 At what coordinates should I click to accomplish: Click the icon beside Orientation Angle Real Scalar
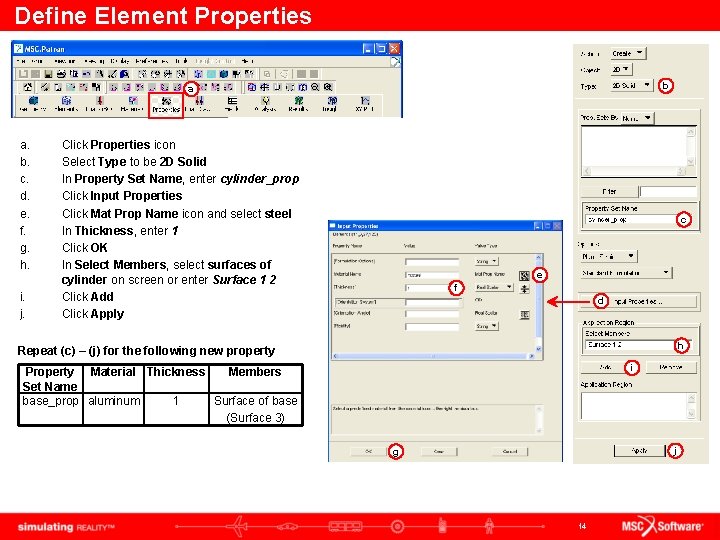524,315
